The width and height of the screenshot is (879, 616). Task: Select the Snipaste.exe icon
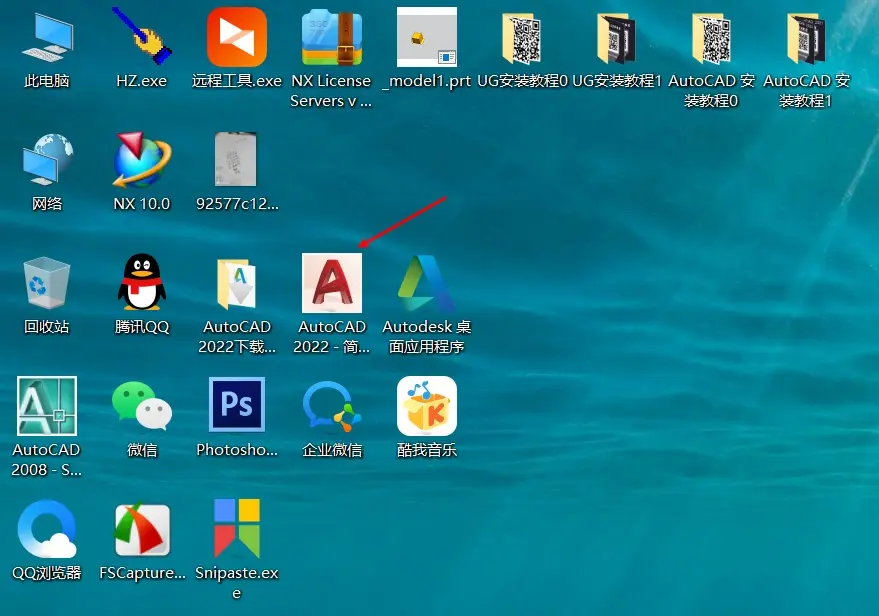point(237,529)
